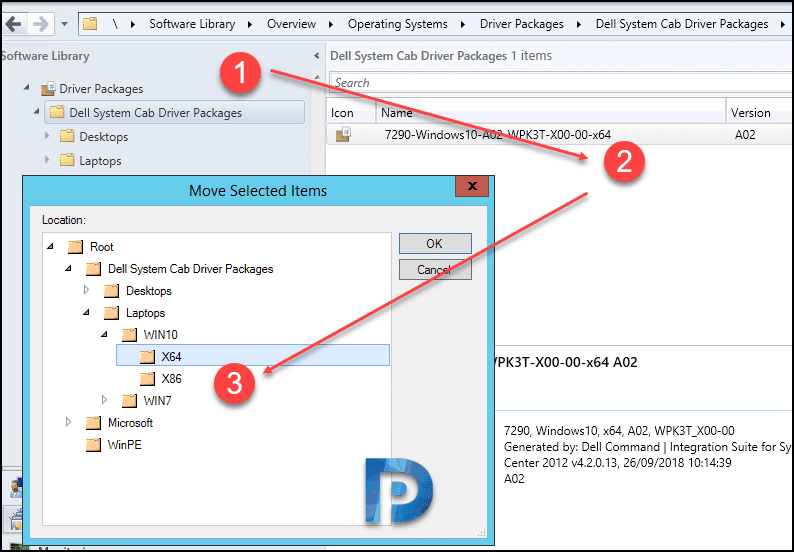Sort list by Version column header
The height and width of the screenshot is (552, 794).
click(759, 112)
